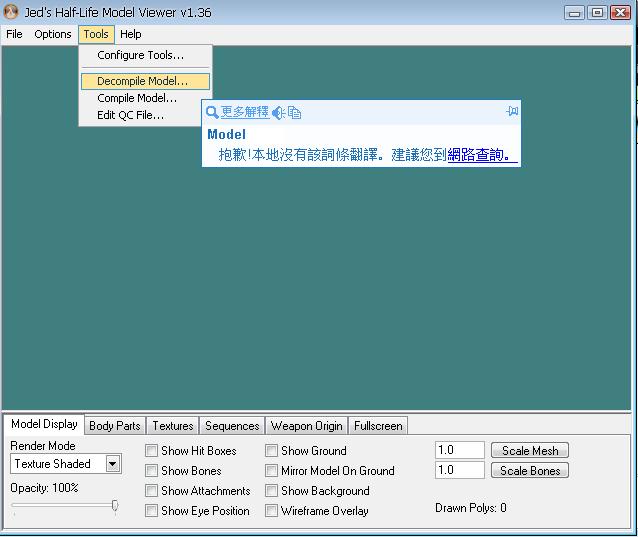Toggle Show Eye Position checkbox
The height and width of the screenshot is (537, 638).
pyautogui.click(x=151, y=511)
